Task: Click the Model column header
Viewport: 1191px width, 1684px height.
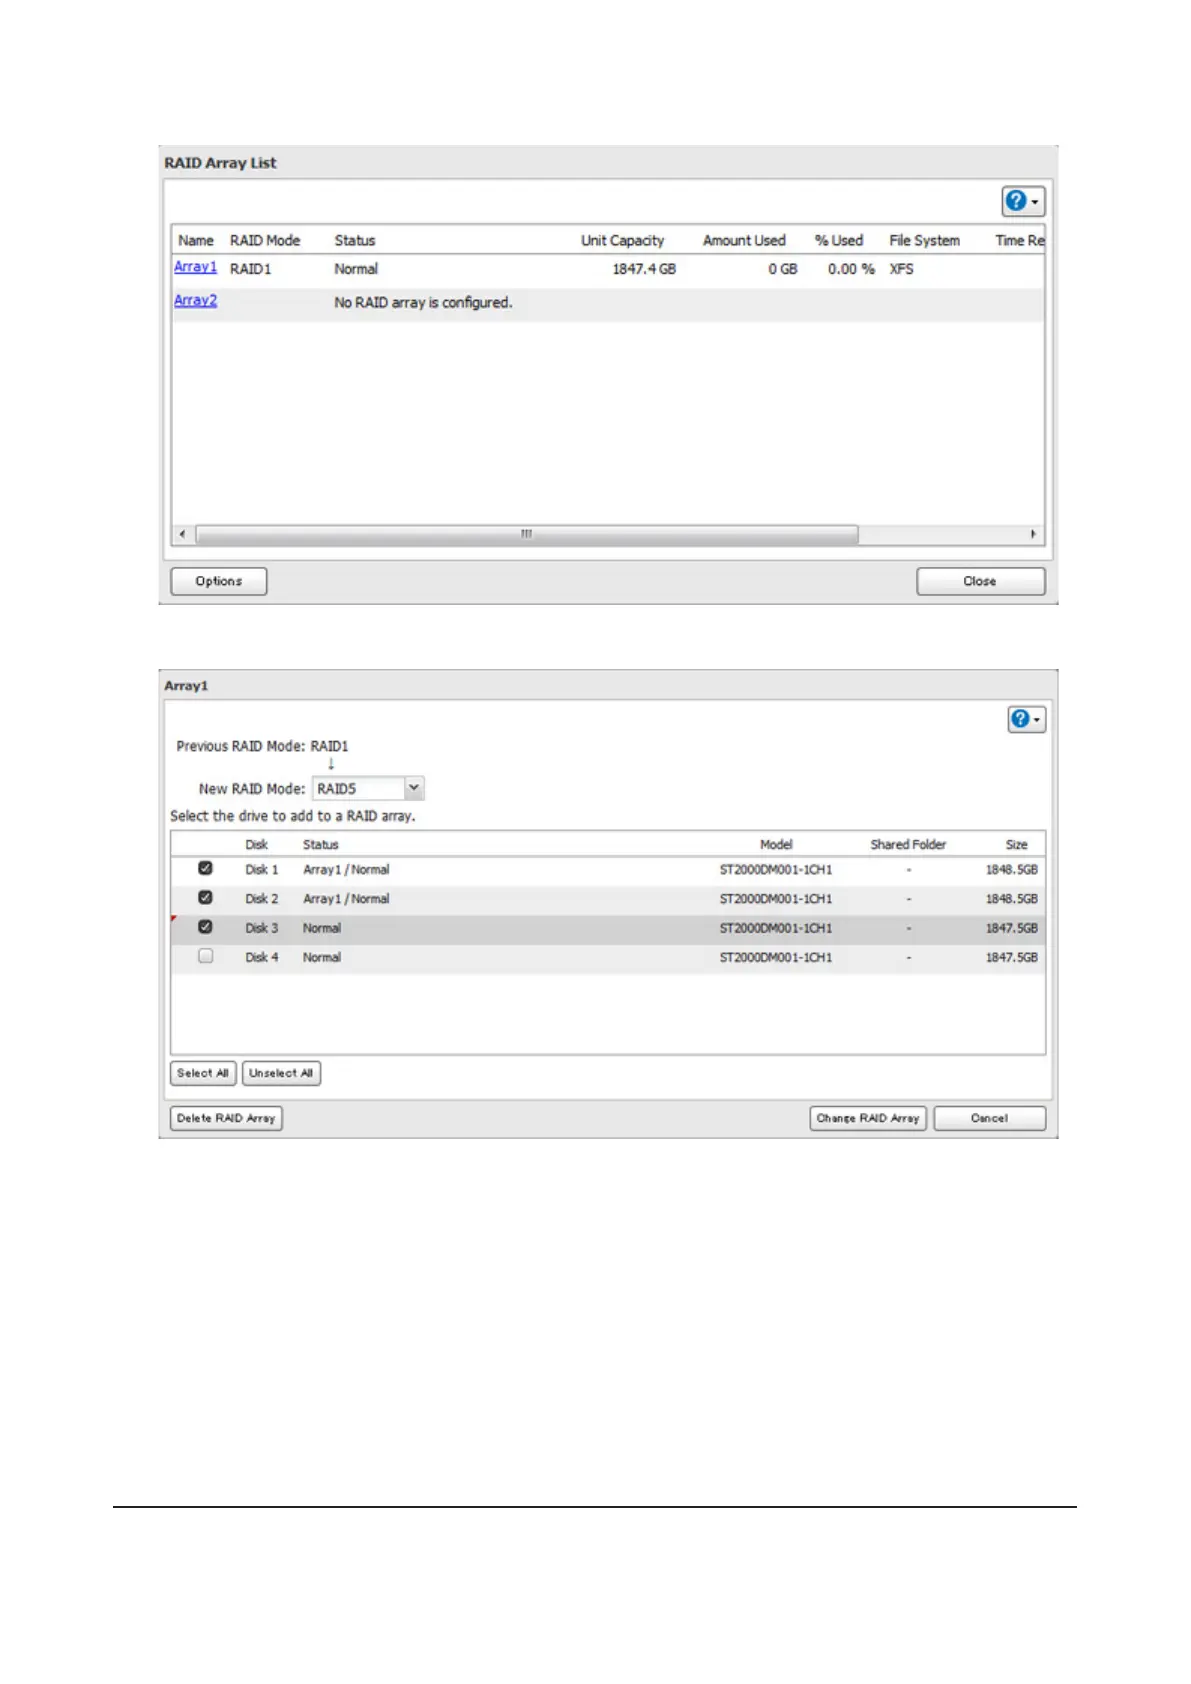Action: click(776, 844)
